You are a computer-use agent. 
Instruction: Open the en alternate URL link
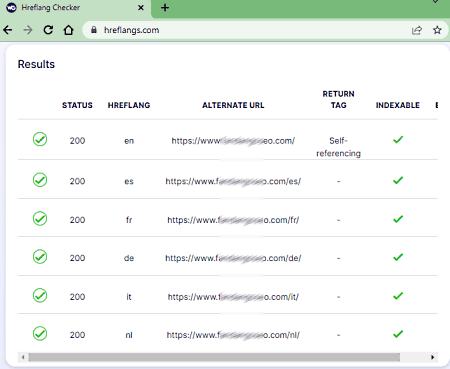233,141
